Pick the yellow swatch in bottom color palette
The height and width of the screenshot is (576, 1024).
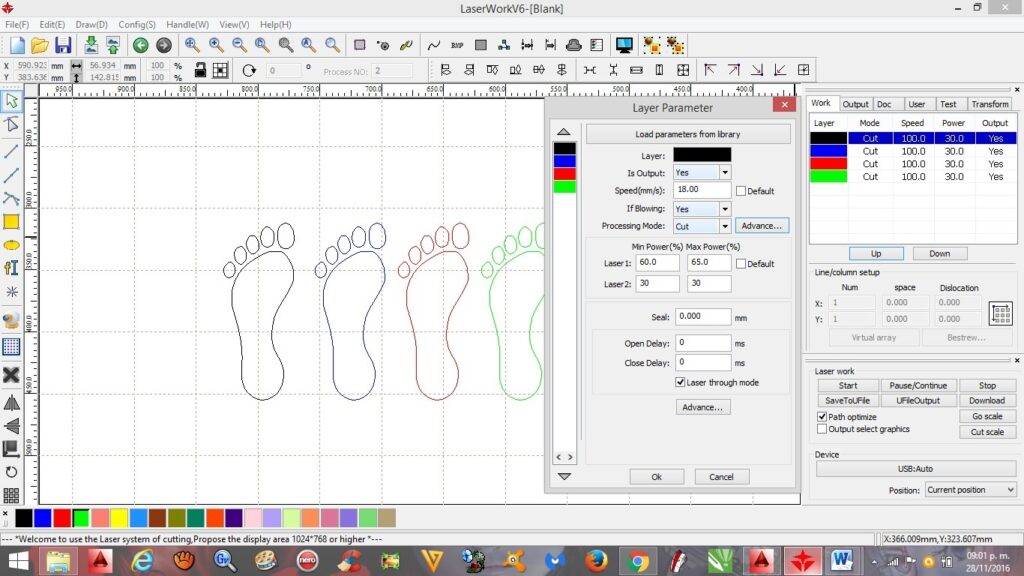(x=118, y=517)
